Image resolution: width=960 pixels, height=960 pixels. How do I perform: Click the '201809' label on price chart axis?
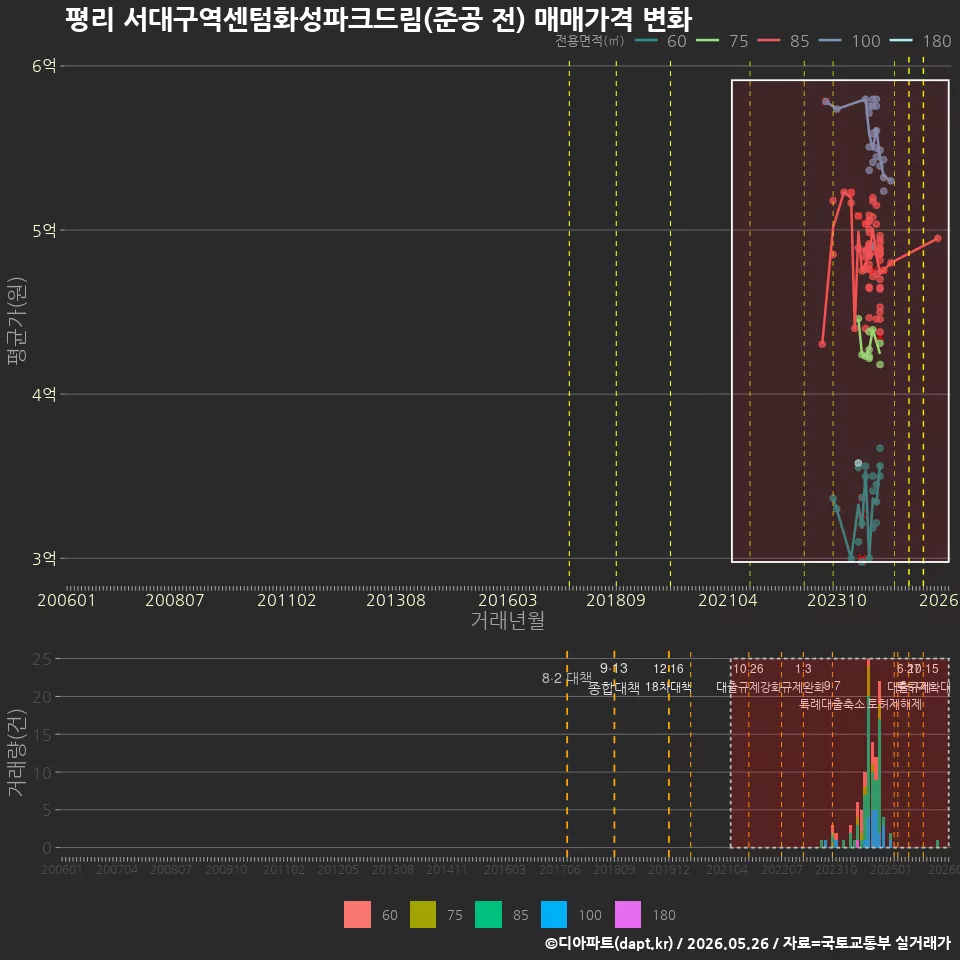616,600
